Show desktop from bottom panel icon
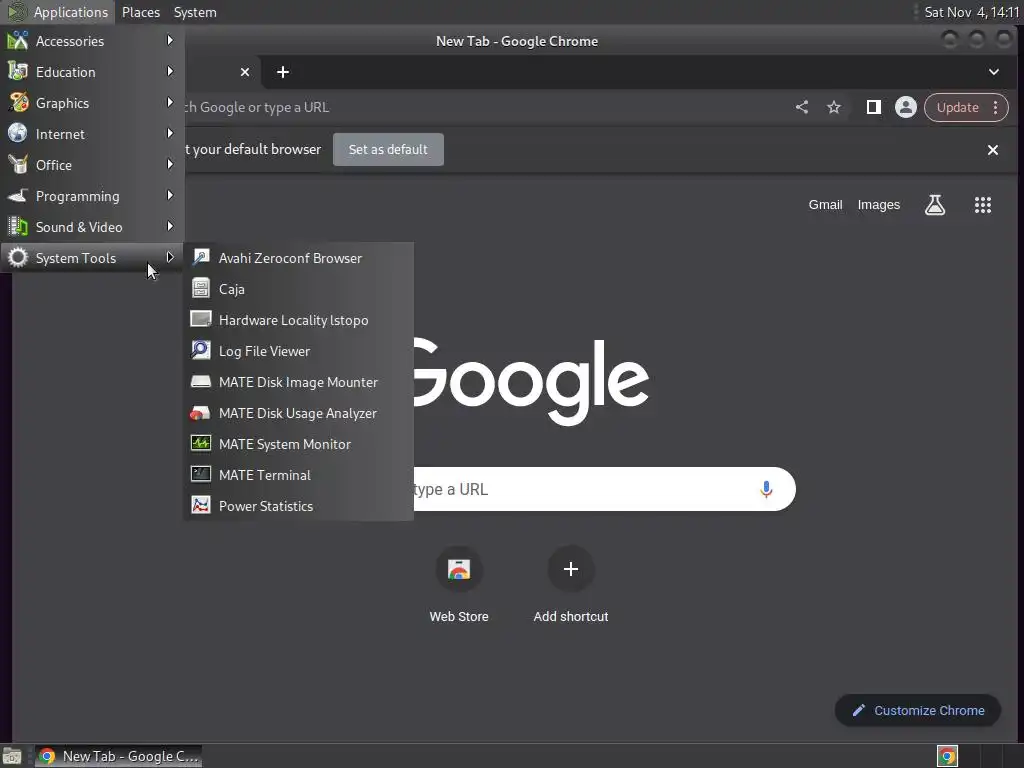 click(12, 756)
